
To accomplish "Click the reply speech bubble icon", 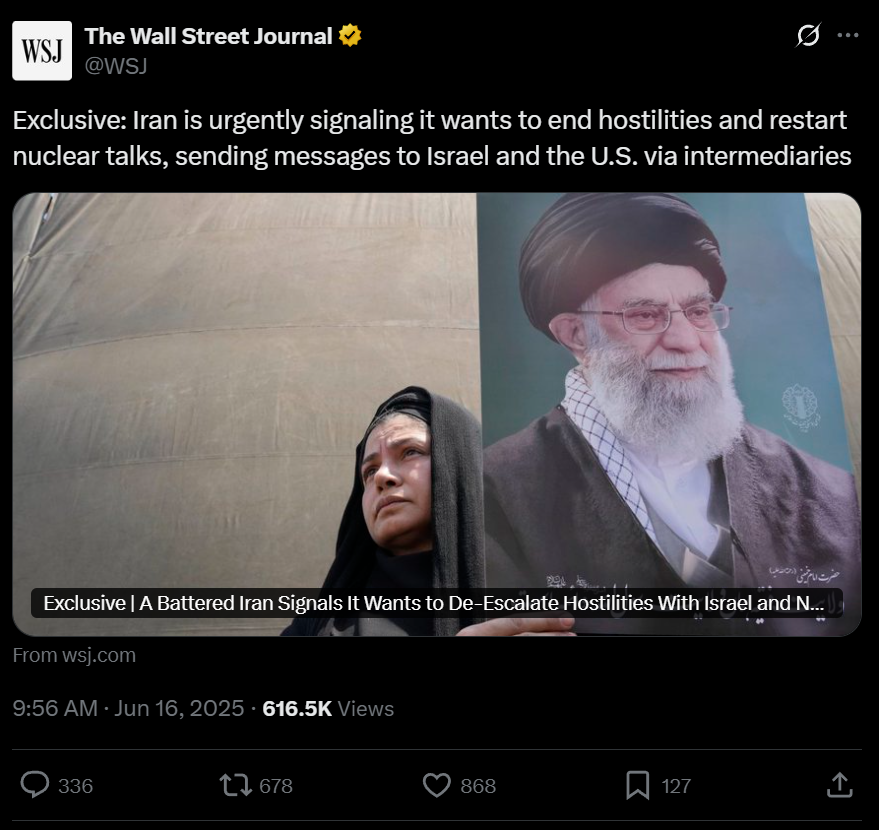I will [35, 785].
